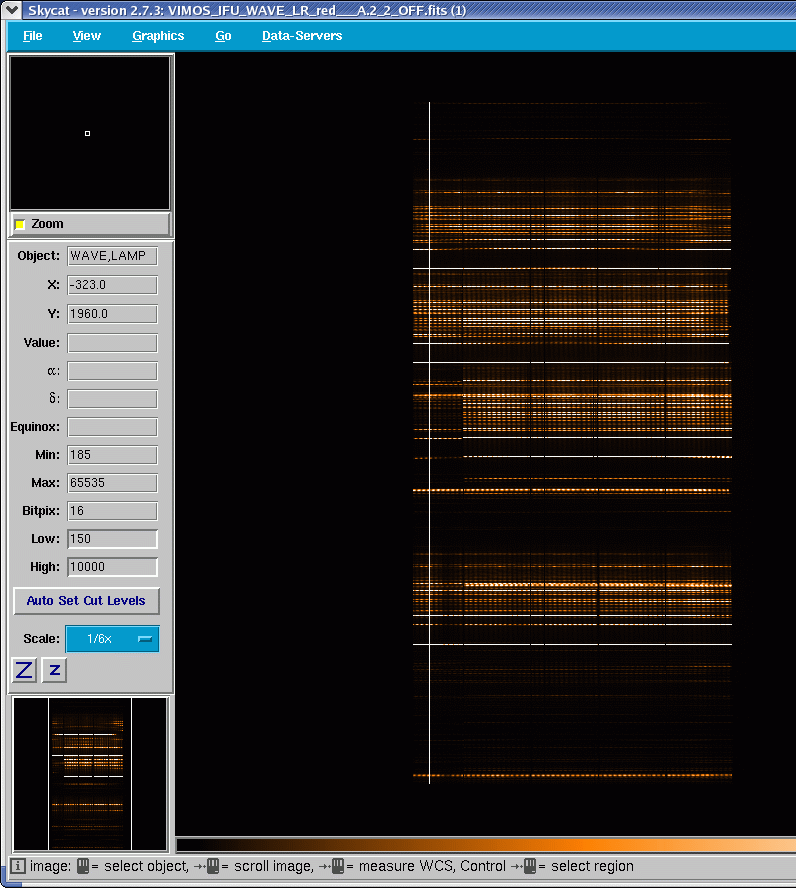Image resolution: width=796 pixels, height=888 pixels.
Task: Click the main spectrum image display
Action: click(486, 443)
